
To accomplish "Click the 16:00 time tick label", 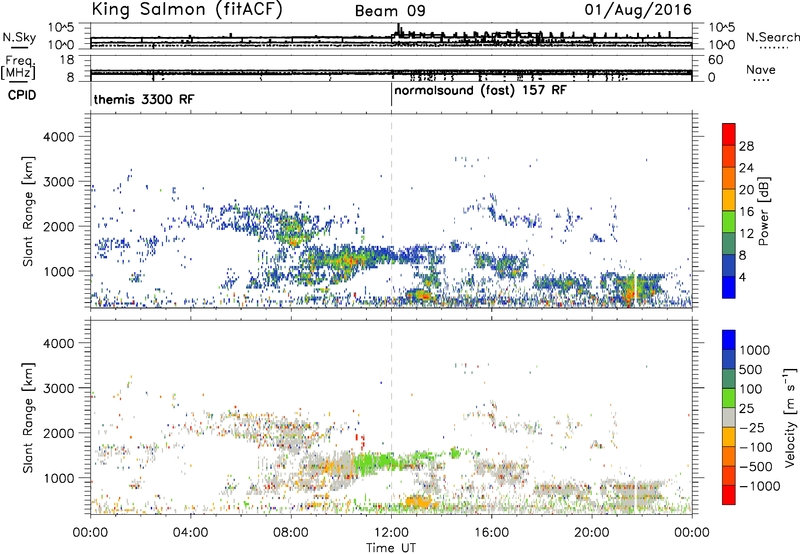I will 491,533.
